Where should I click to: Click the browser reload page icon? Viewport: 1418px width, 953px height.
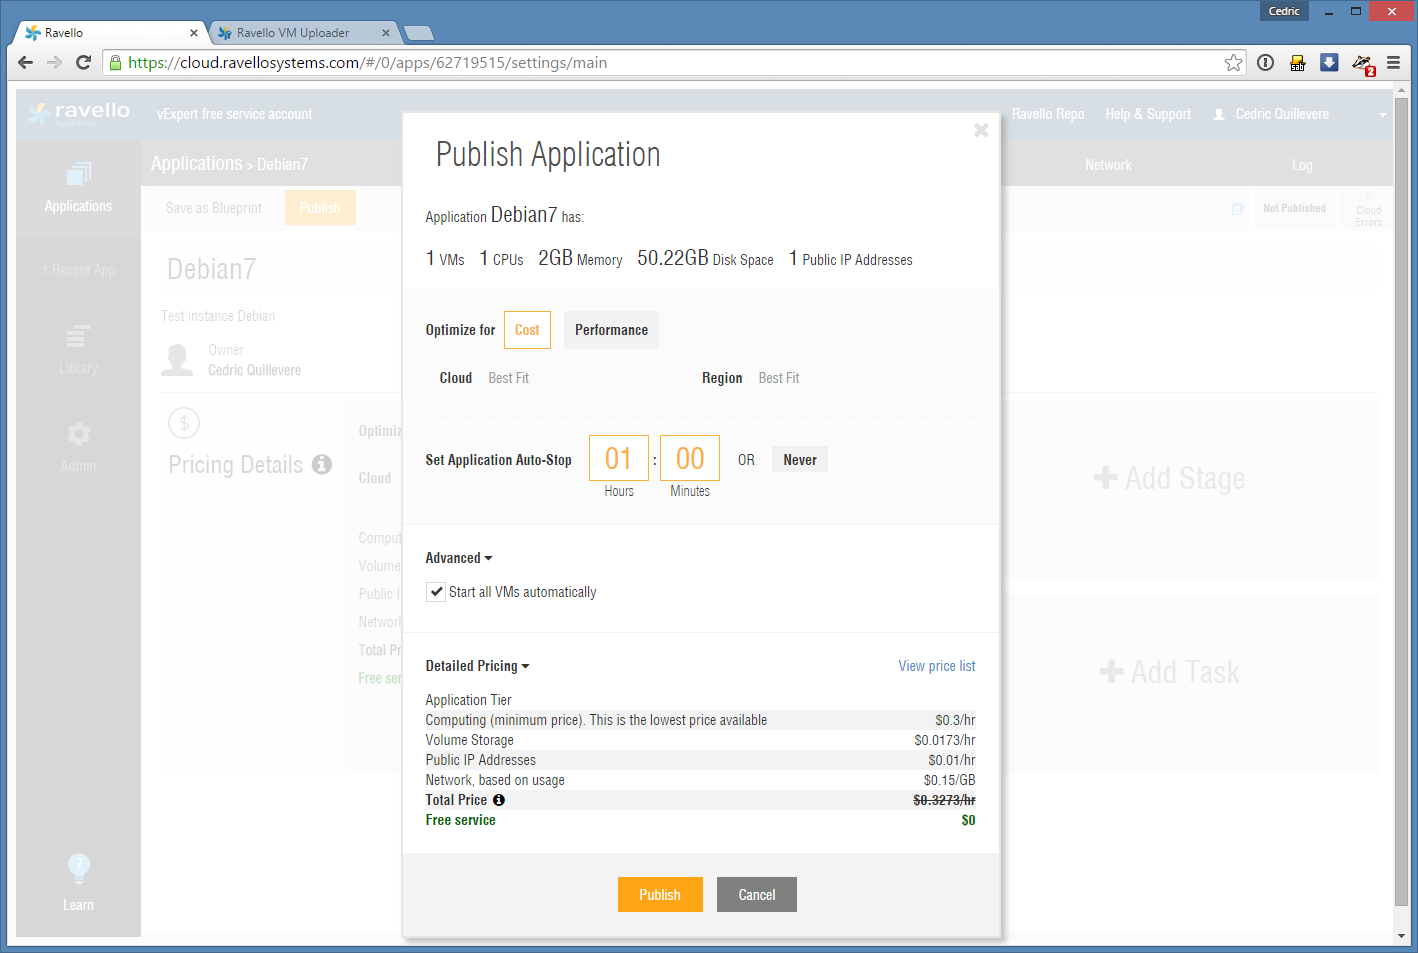tap(84, 63)
